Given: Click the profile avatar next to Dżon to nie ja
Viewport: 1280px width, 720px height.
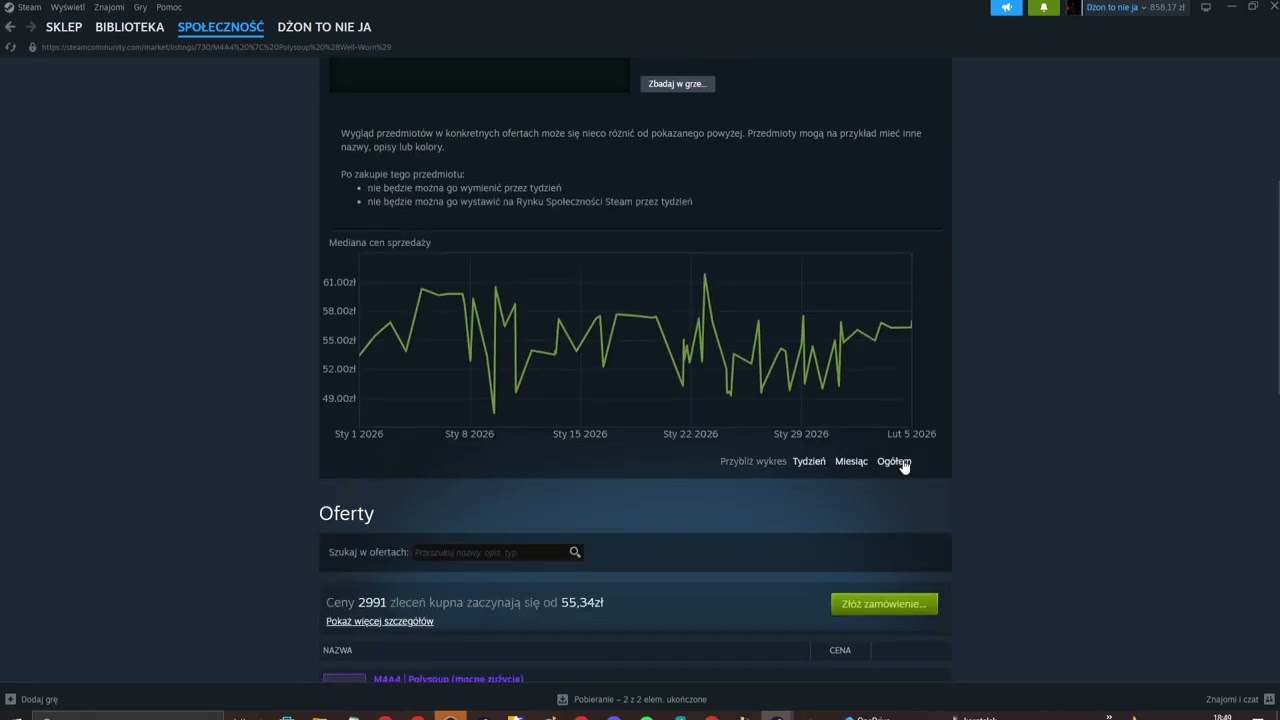Looking at the screenshot, I should pos(1073,7).
